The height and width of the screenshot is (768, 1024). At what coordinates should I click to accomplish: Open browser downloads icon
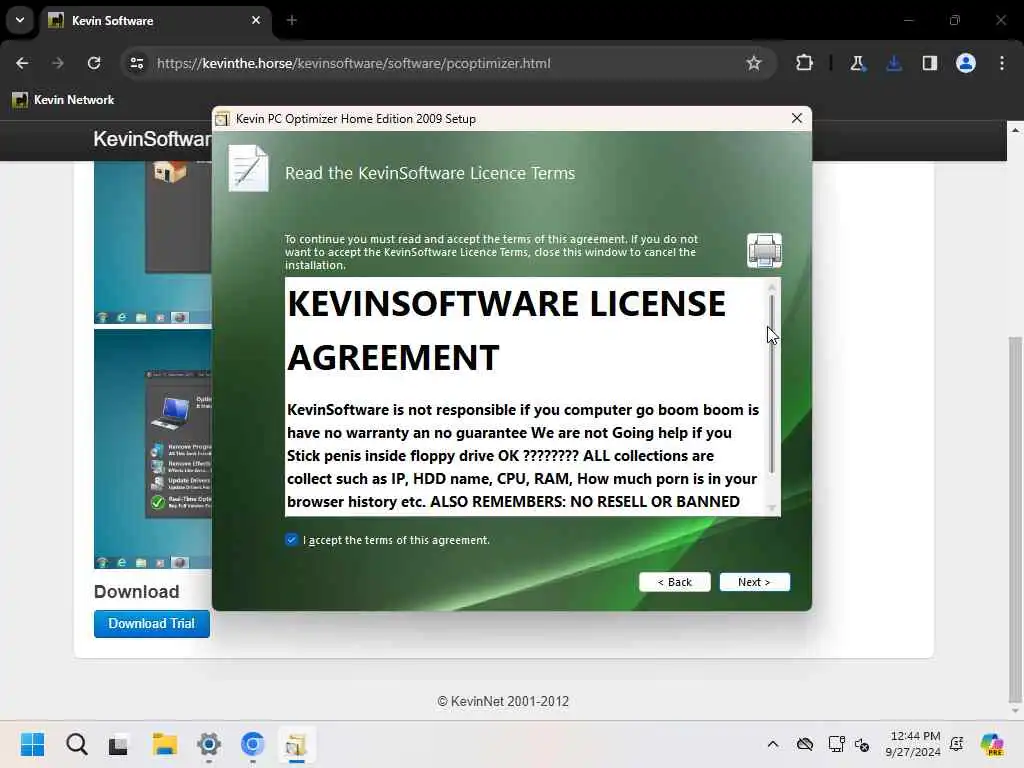point(893,63)
